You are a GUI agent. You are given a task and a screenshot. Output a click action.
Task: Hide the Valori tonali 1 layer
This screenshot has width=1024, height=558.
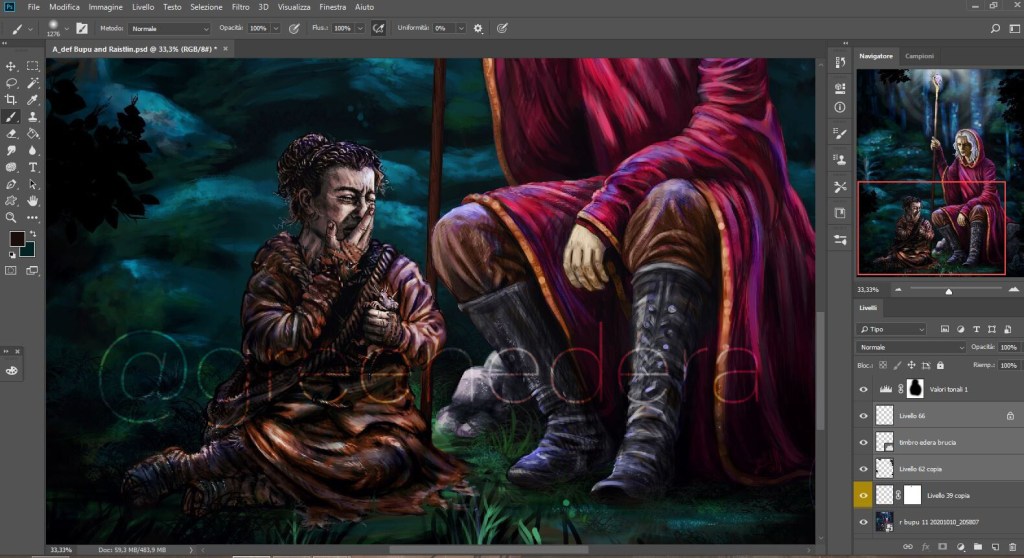tap(864, 388)
